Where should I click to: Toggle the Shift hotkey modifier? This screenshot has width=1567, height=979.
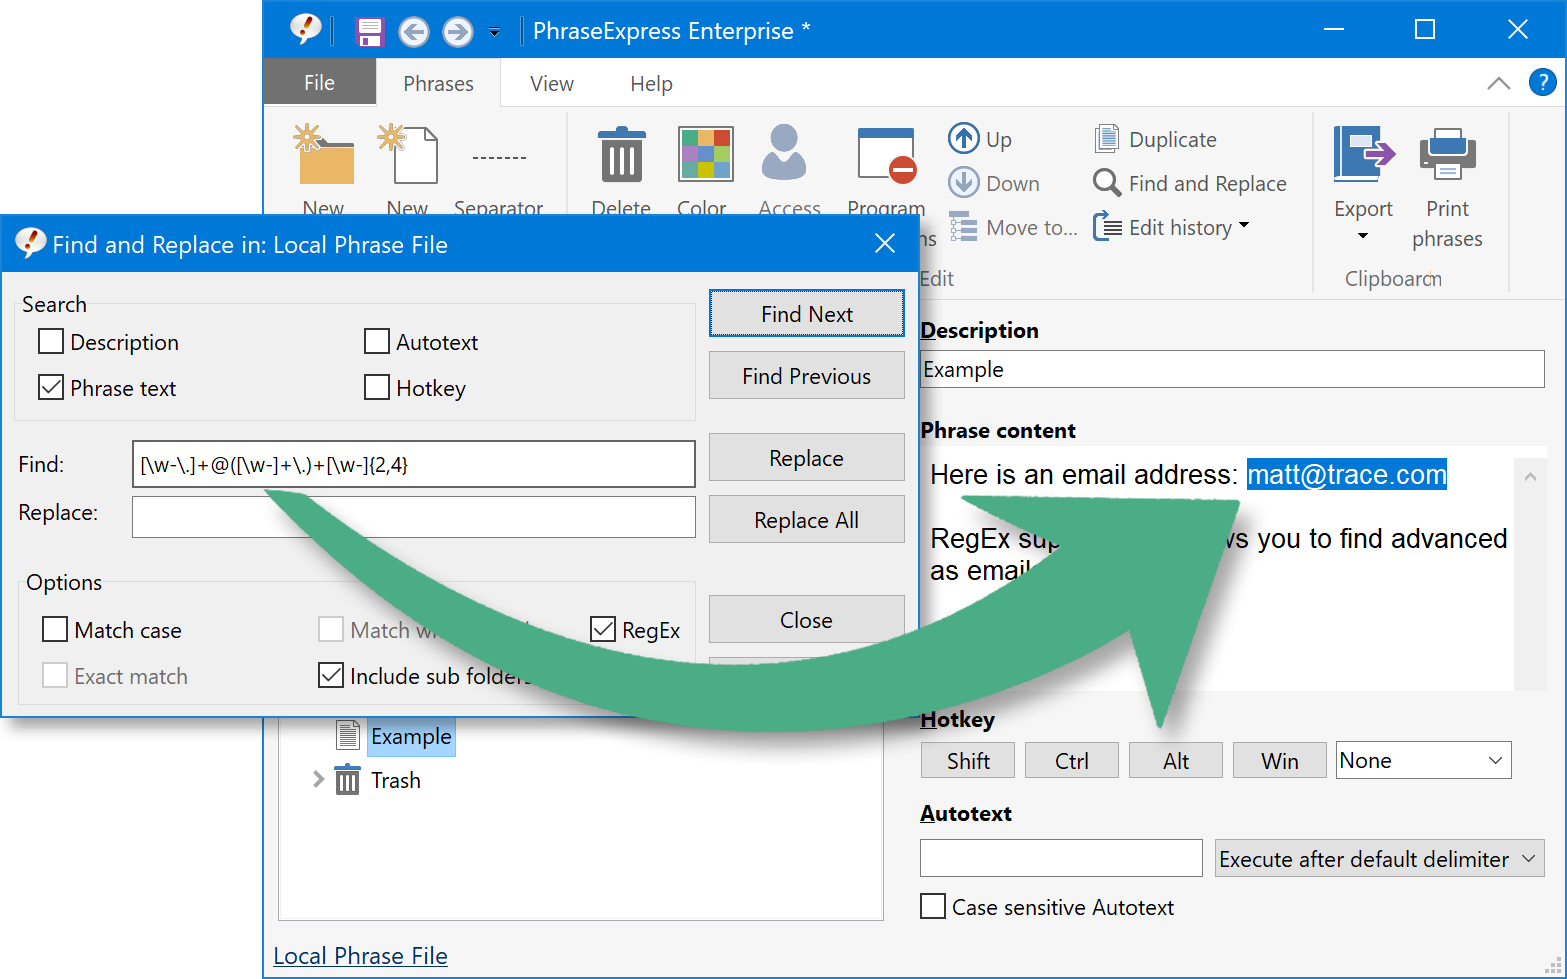[x=968, y=761]
